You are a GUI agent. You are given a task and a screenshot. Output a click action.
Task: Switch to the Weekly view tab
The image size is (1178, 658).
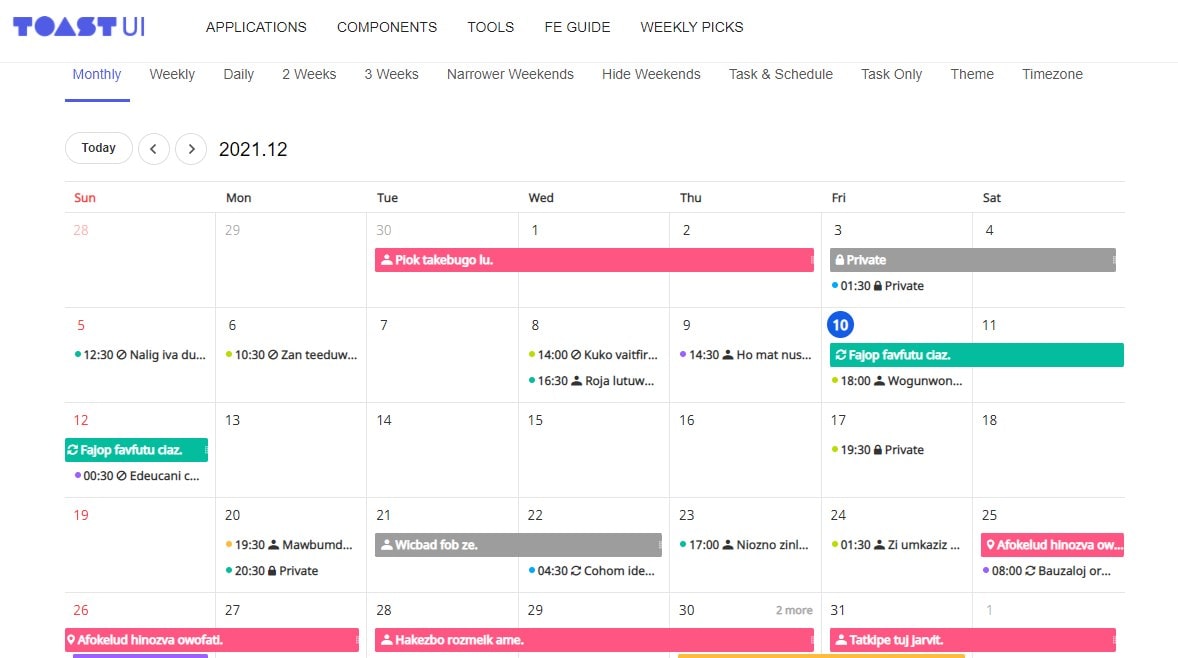[172, 74]
